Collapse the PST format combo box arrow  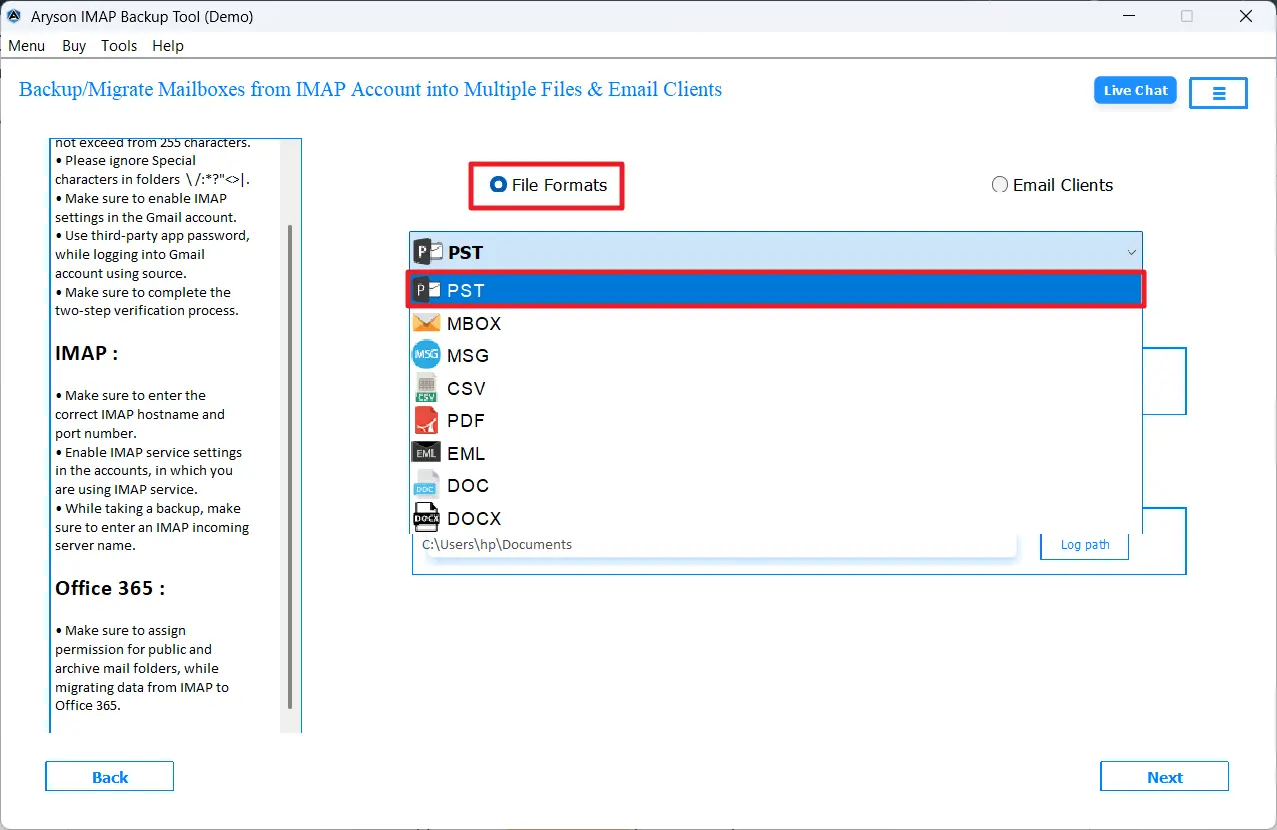click(x=1131, y=253)
